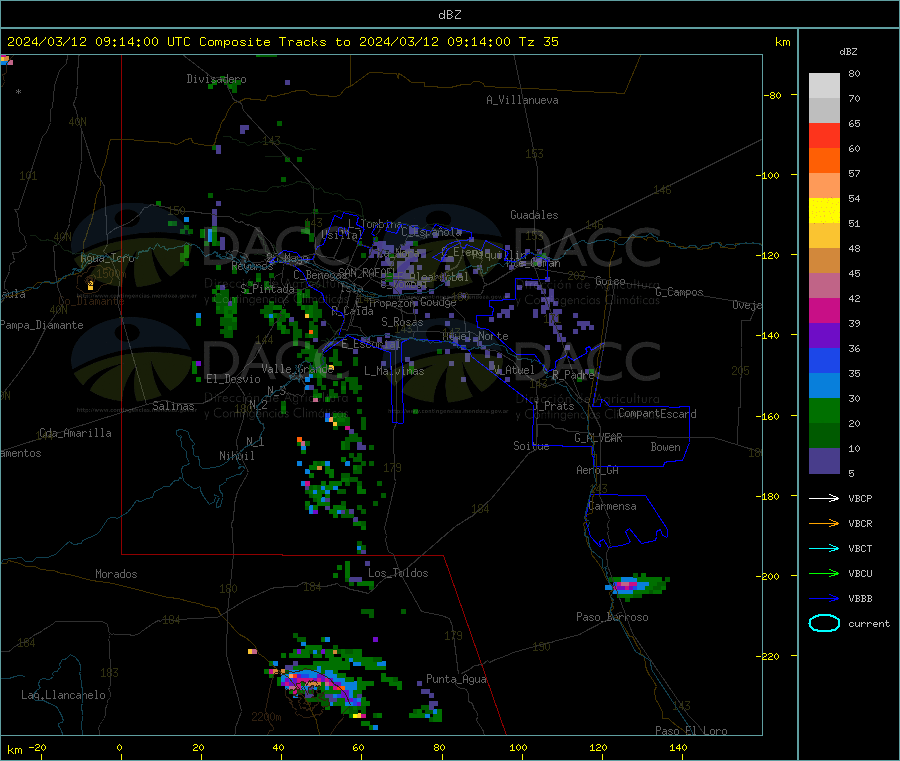Viewport: 900px width, 761px height.
Task: Click the orange VBCR arrow in legend
Action: (x=824, y=523)
